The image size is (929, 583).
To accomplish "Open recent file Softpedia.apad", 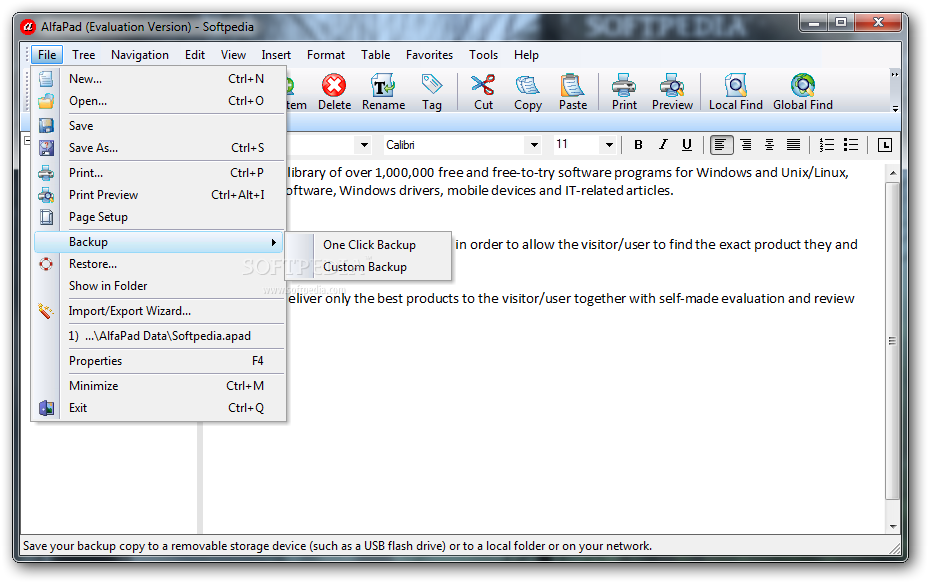I will click(159, 336).
